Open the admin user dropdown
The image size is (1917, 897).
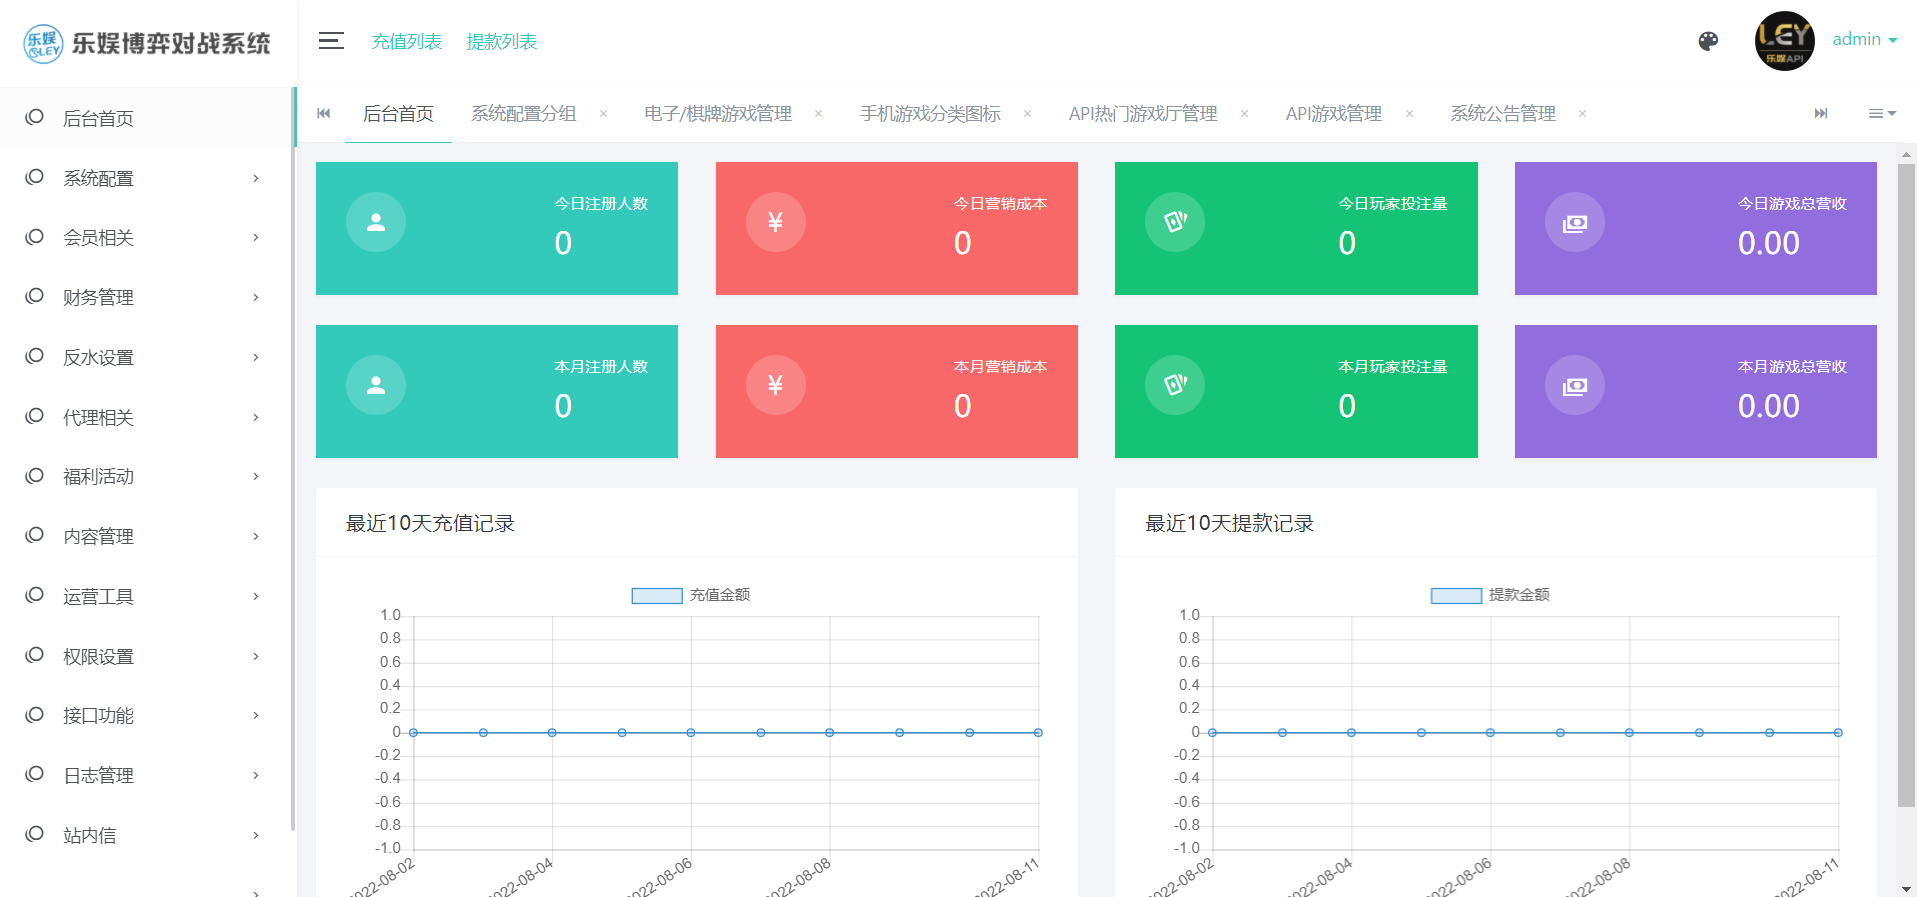point(1864,40)
